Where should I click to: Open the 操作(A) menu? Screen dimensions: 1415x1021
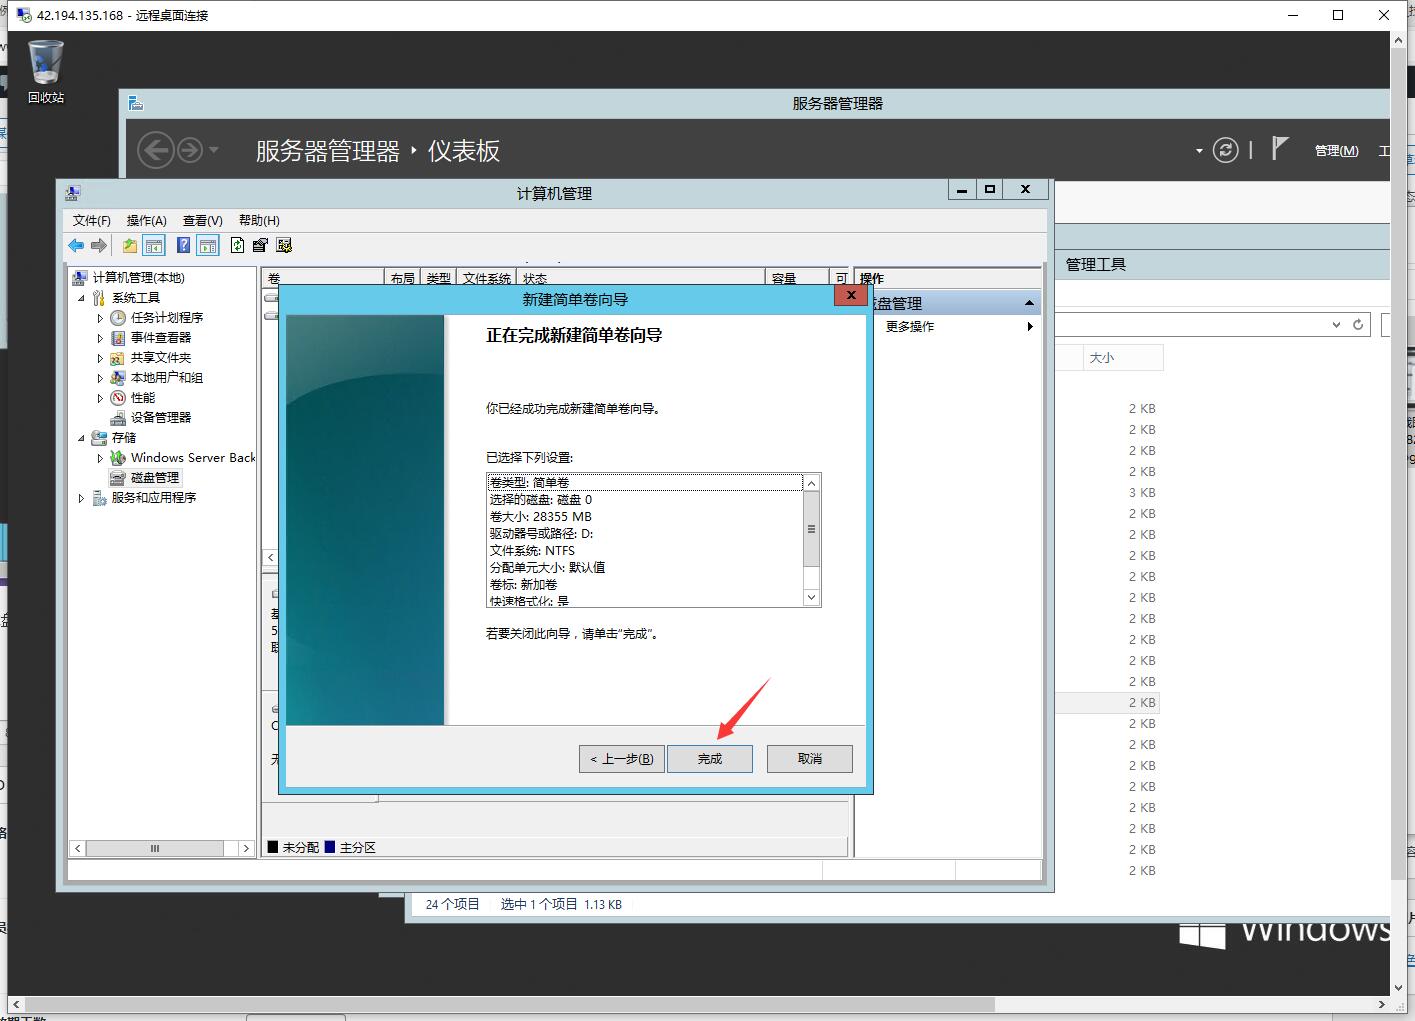[x=146, y=220]
